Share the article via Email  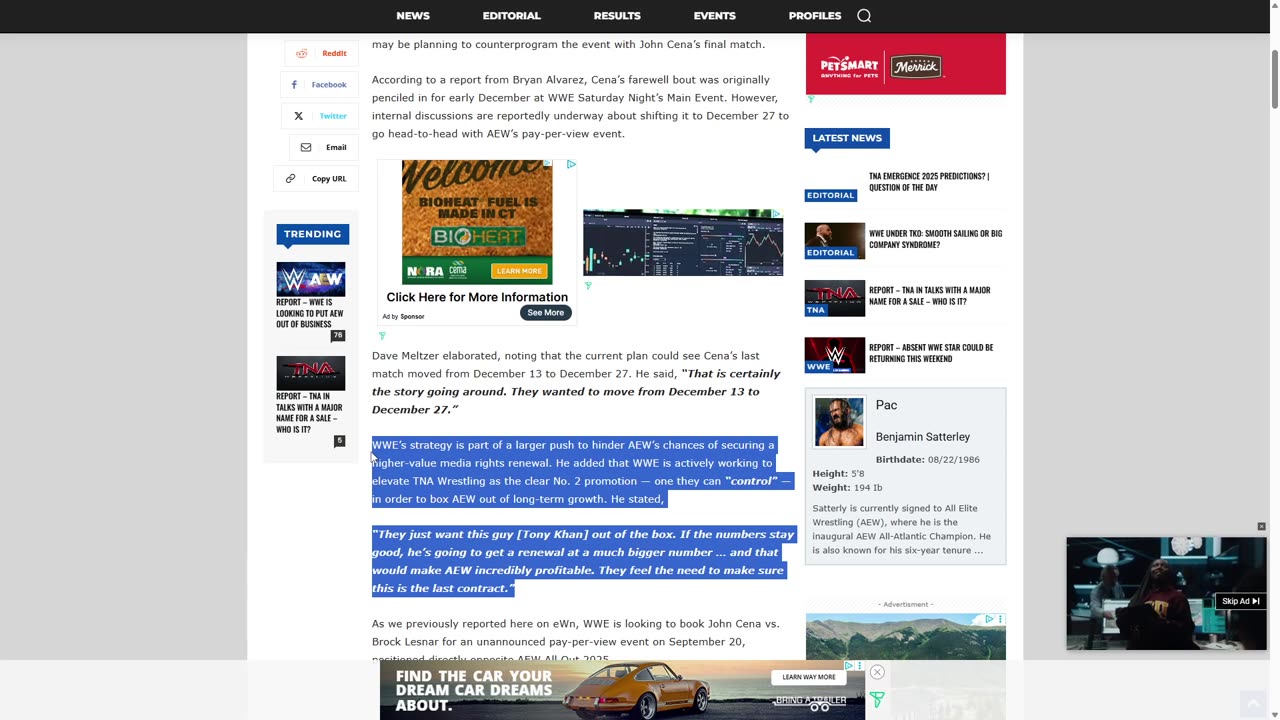(323, 147)
